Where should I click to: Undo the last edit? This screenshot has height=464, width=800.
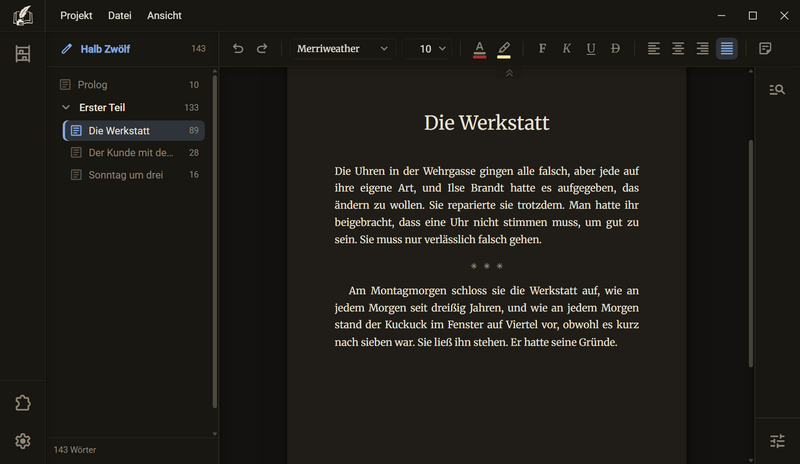point(238,48)
